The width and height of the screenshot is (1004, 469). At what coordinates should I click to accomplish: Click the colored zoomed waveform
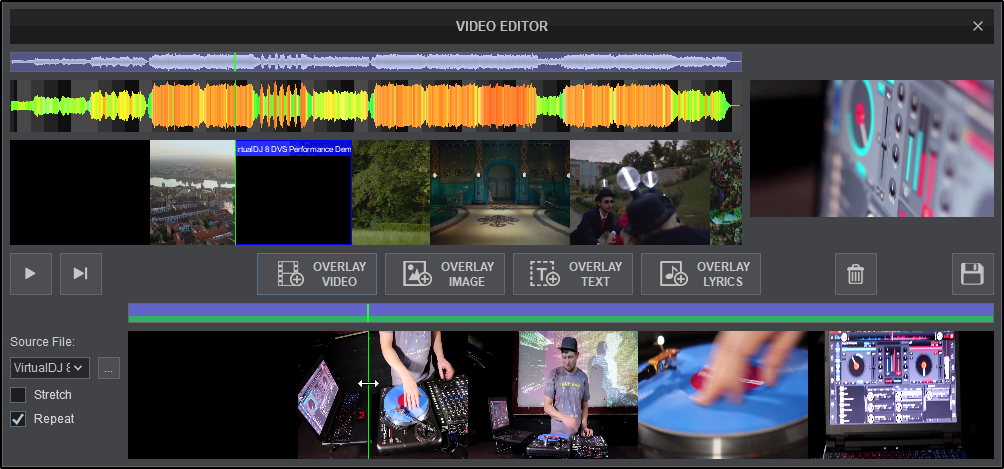(x=375, y=106)
